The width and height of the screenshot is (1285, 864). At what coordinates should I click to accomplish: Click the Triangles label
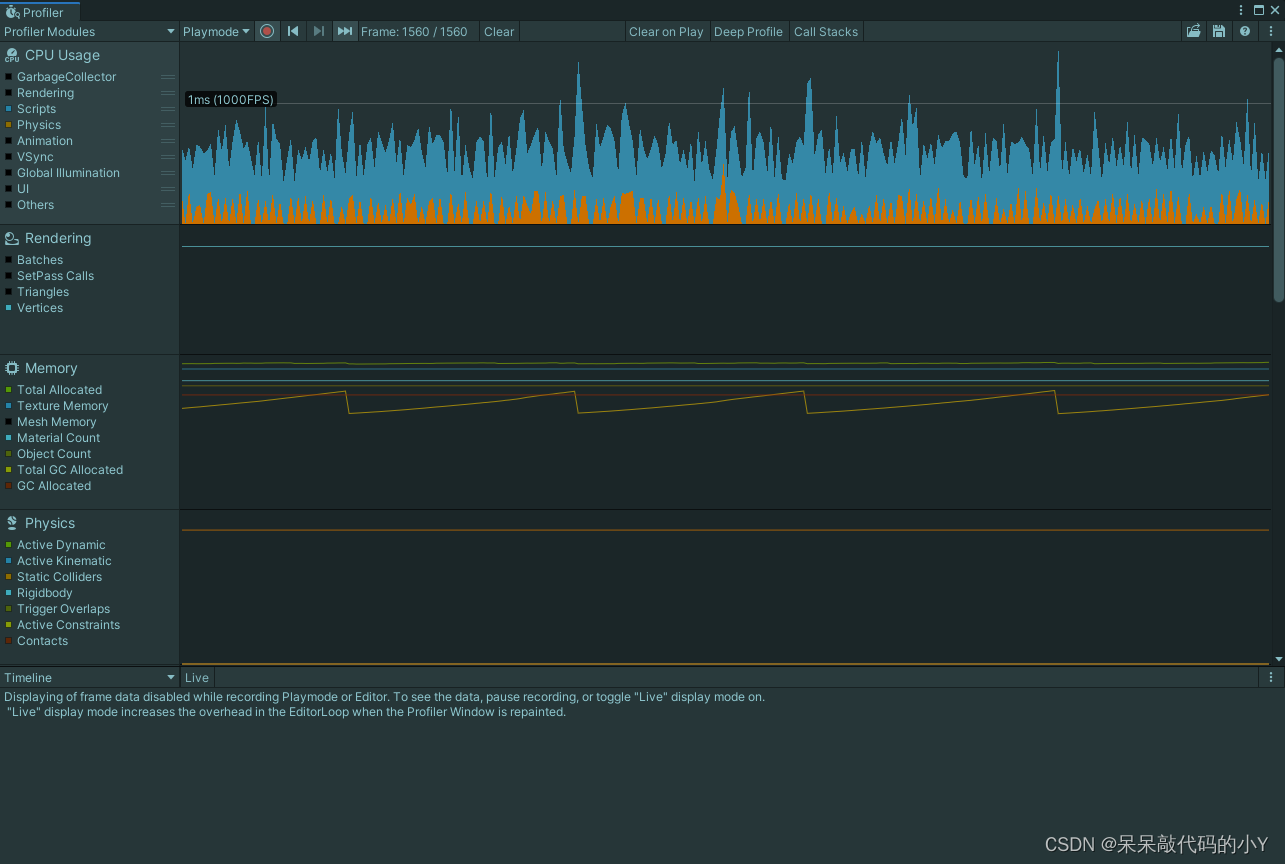pyautogui.click(x=43, y=292)
